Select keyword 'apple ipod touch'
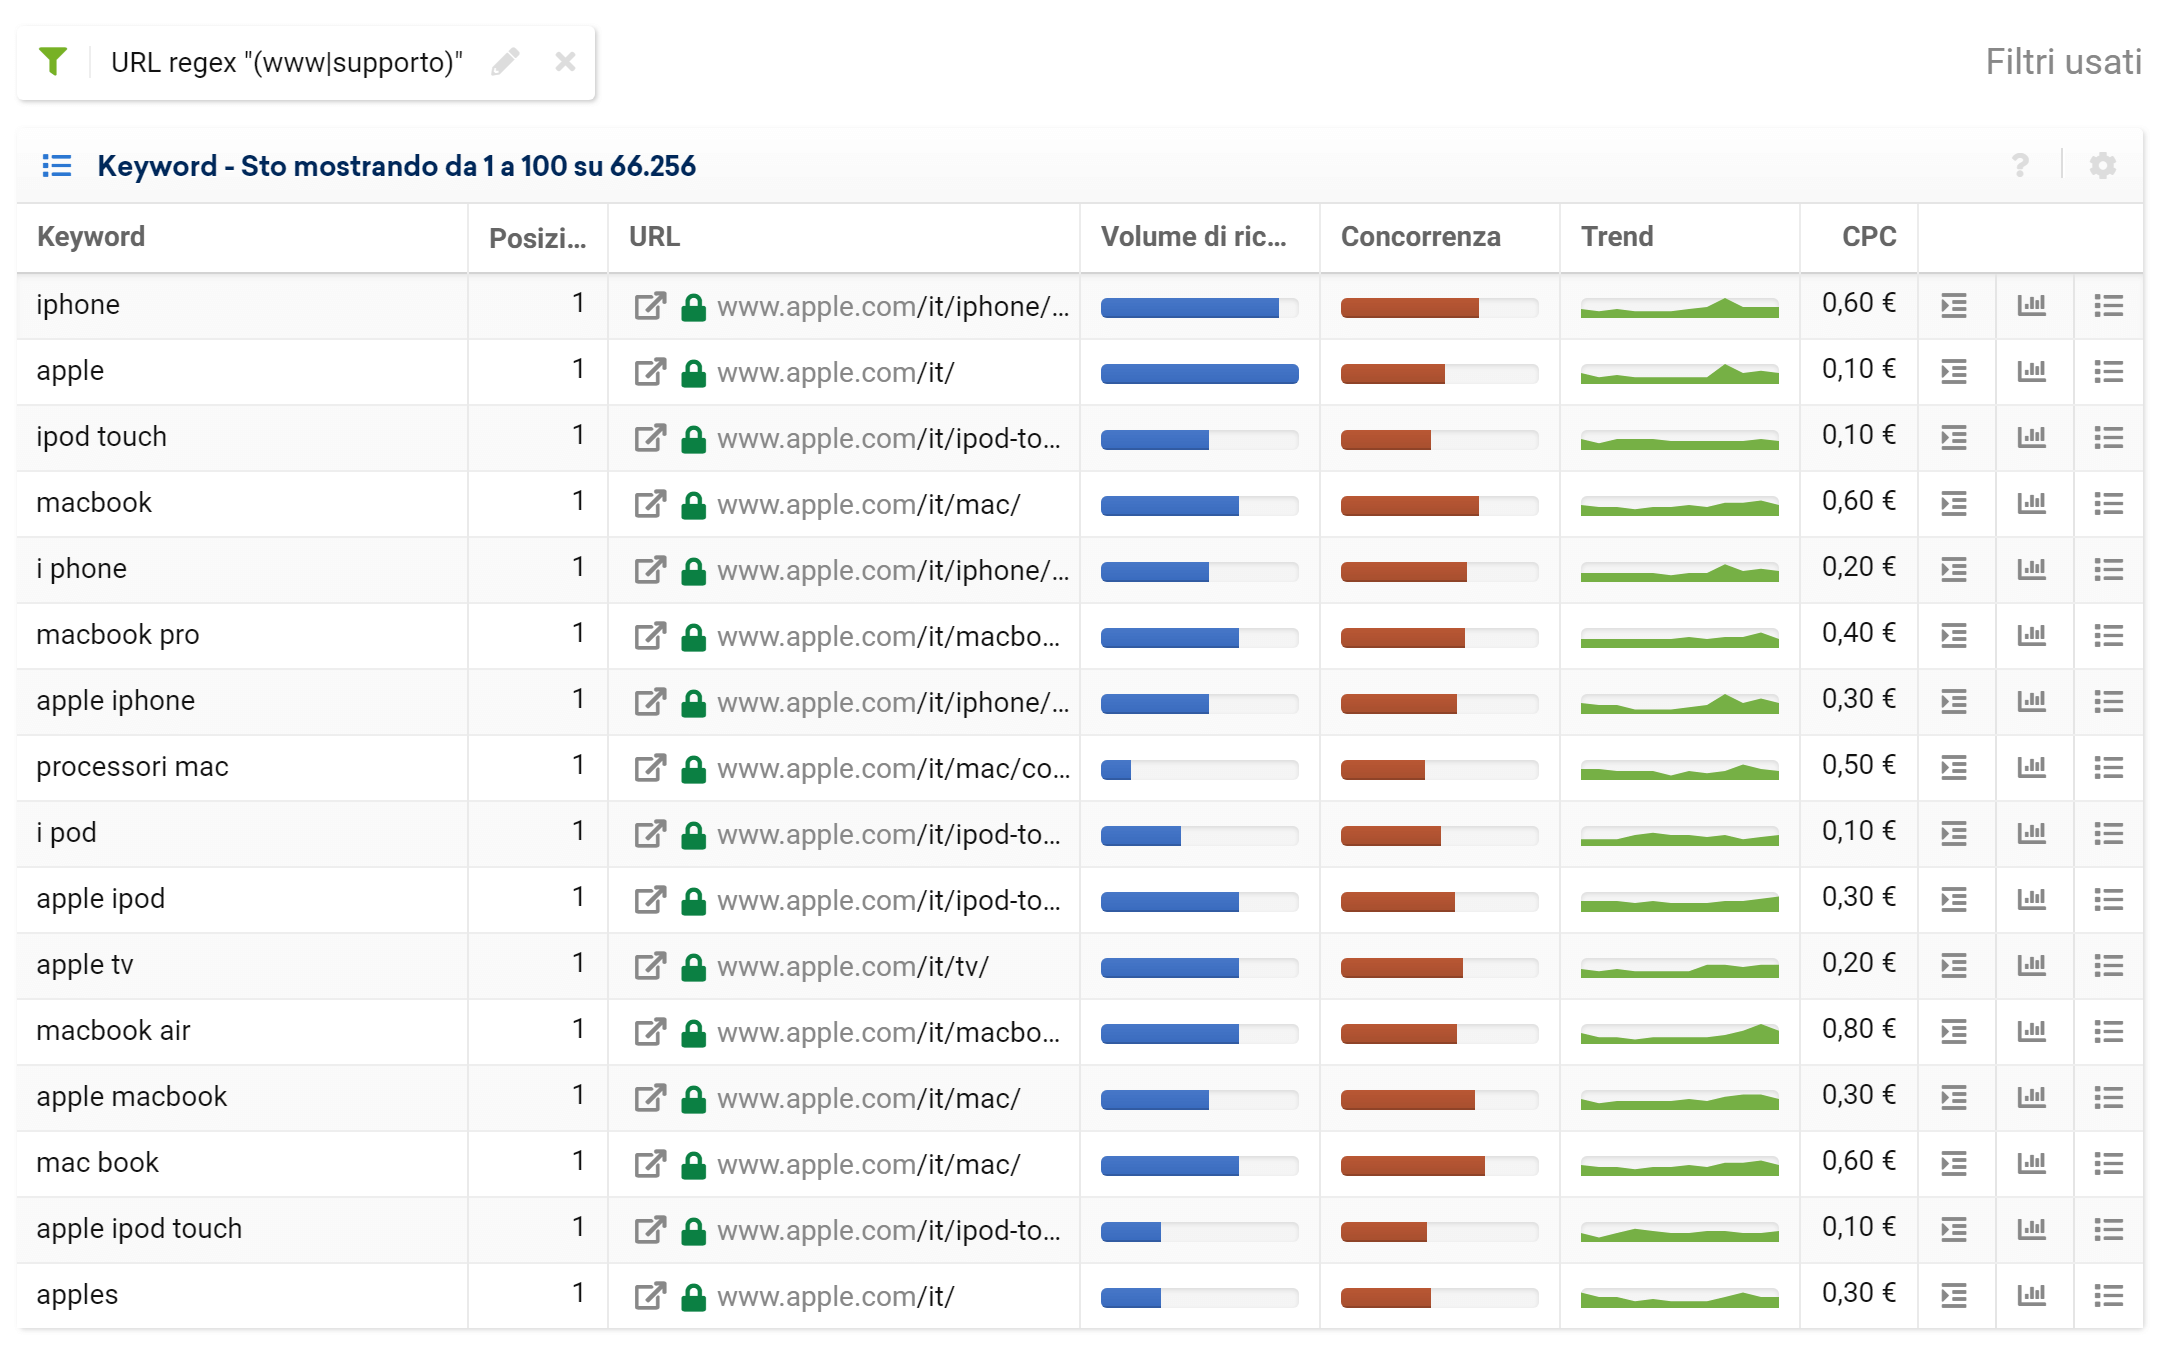 (x=139, y=1229)
